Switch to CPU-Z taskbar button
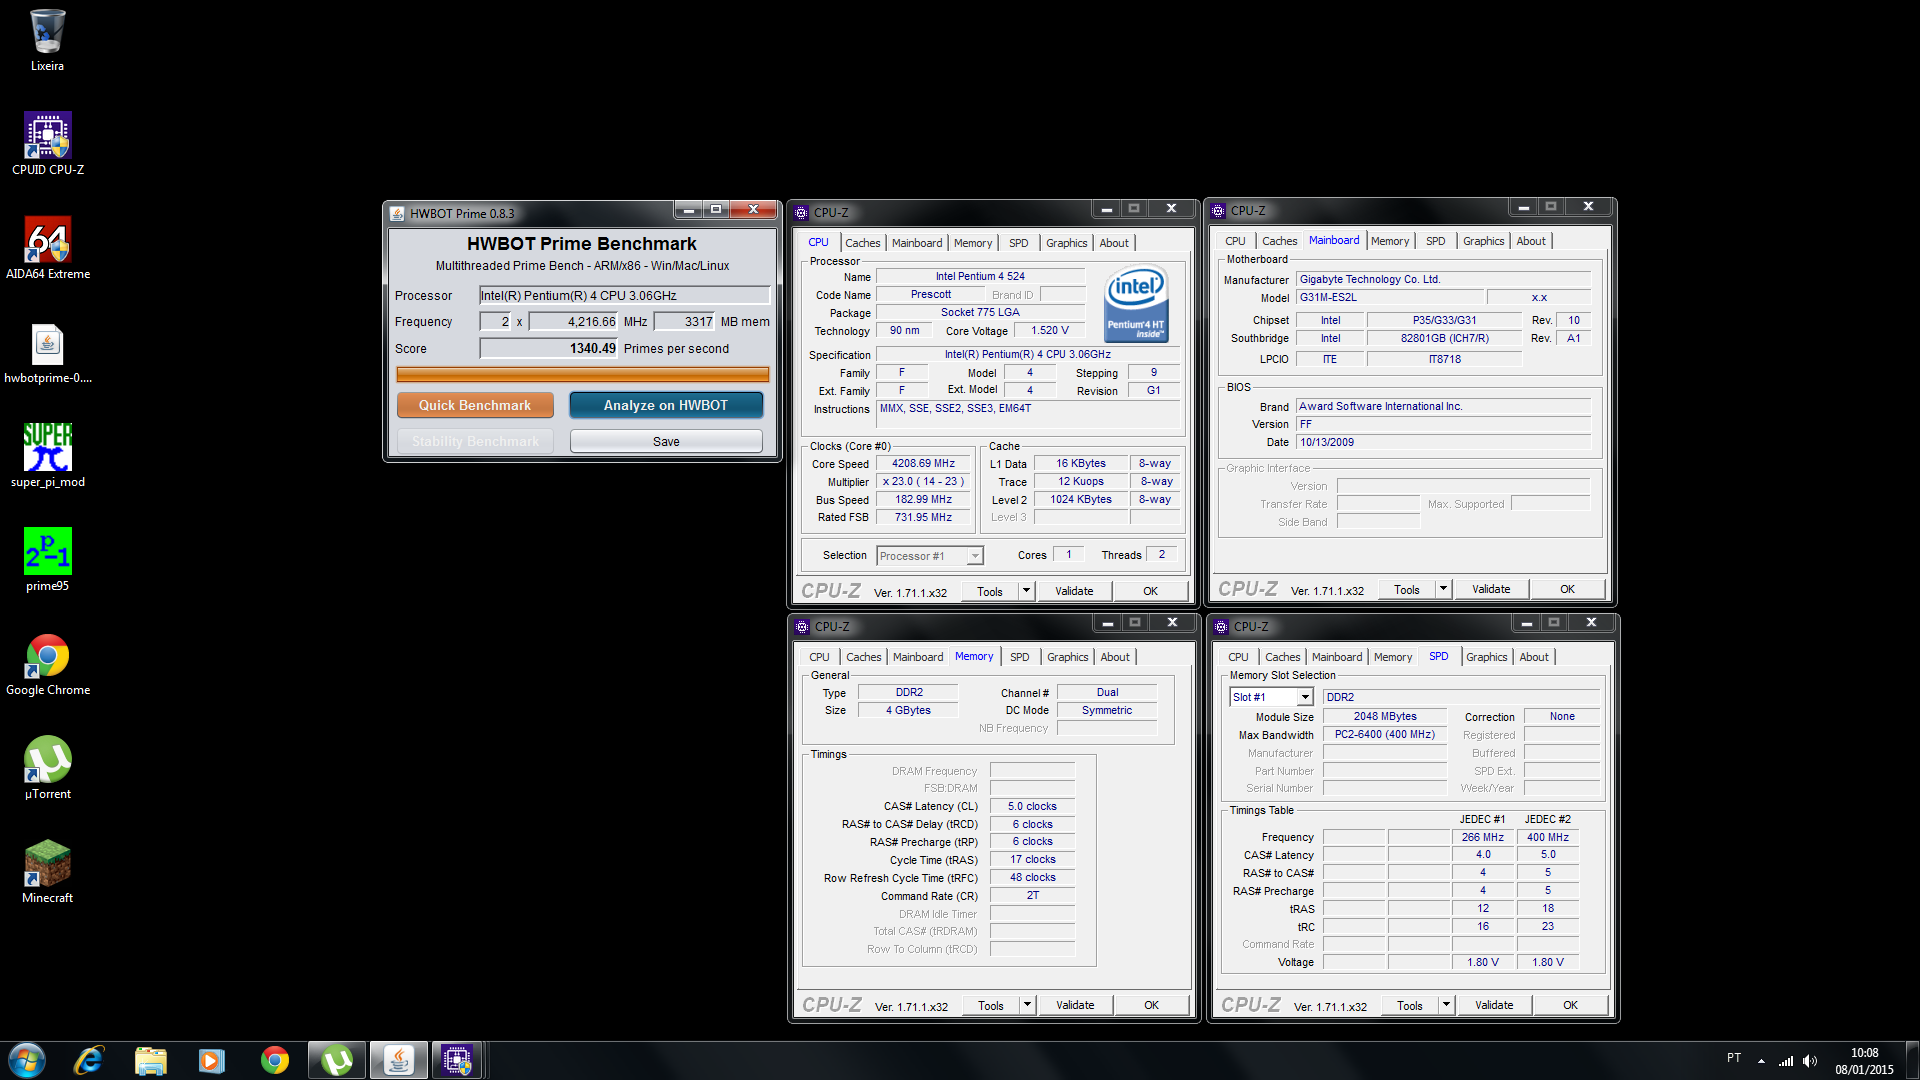 coord(458,1060)
